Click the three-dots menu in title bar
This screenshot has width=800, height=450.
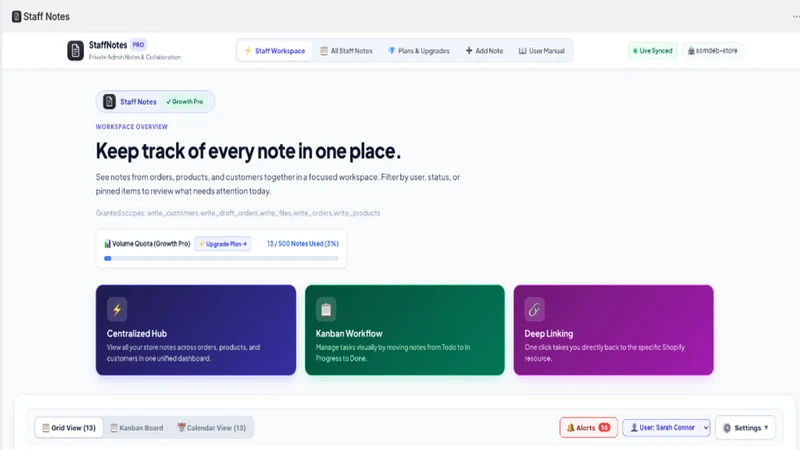[x=796, y=16]
